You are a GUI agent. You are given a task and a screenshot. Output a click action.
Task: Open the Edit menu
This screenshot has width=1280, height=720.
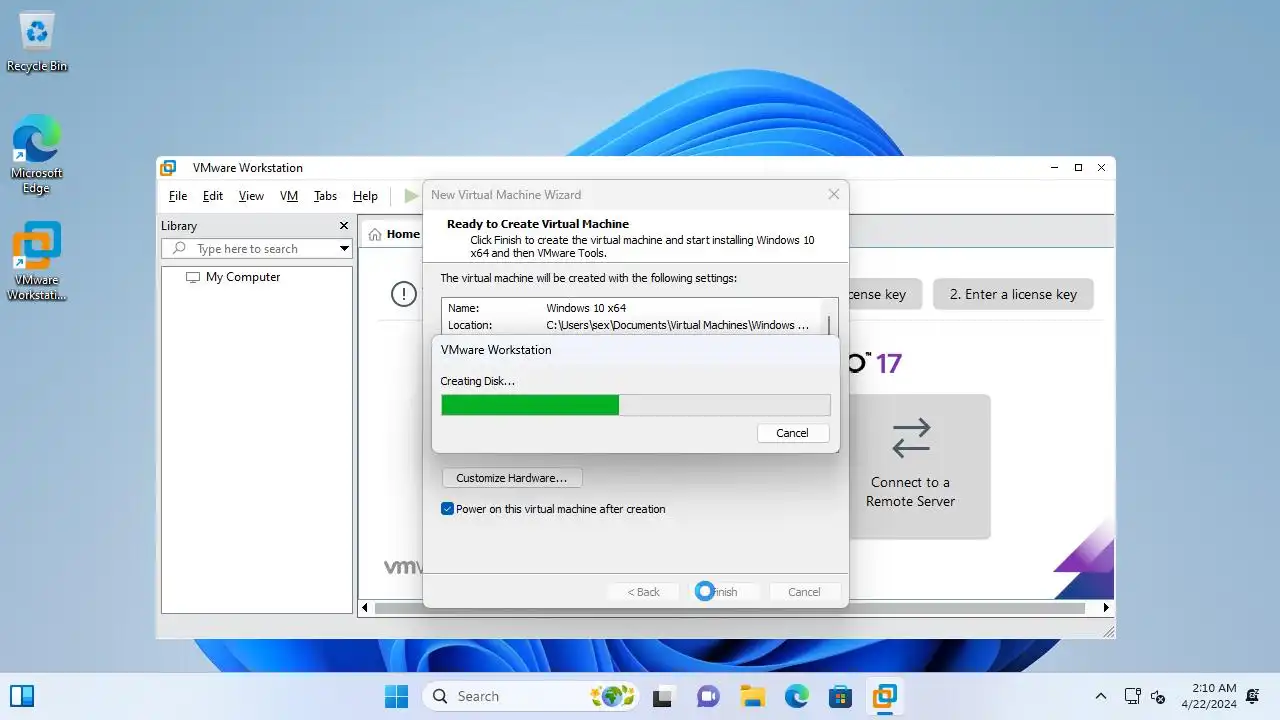pyautogui.click(x=213, y=196)
